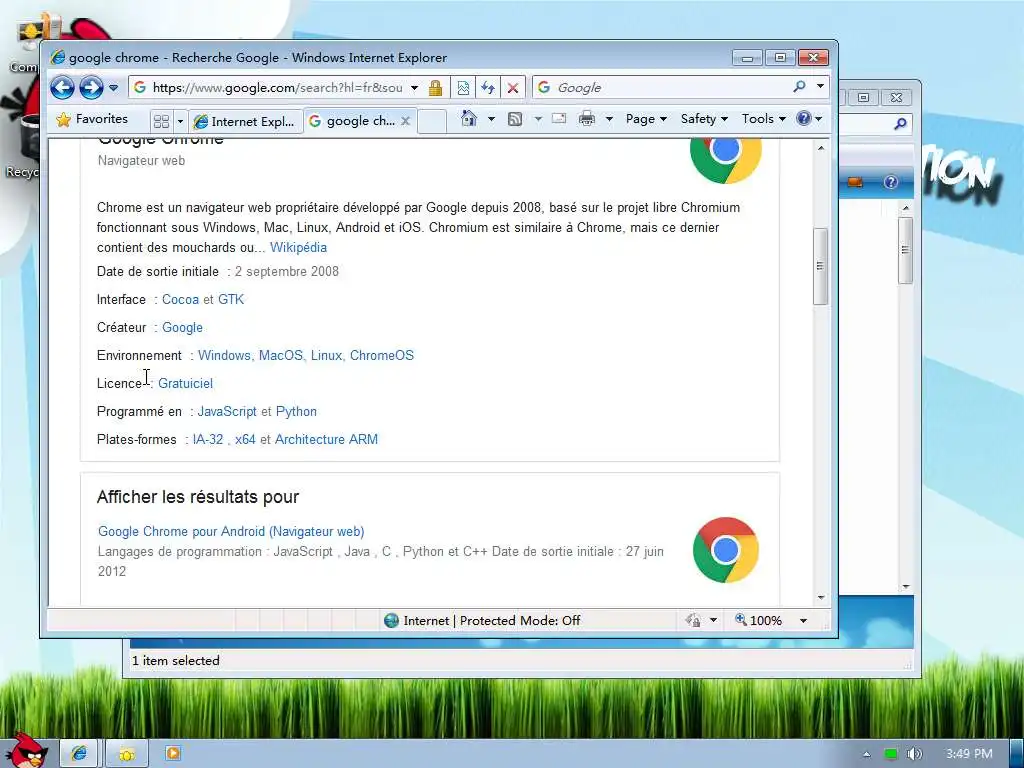Switch to the Internet Expl... tab

pos(246,121)
